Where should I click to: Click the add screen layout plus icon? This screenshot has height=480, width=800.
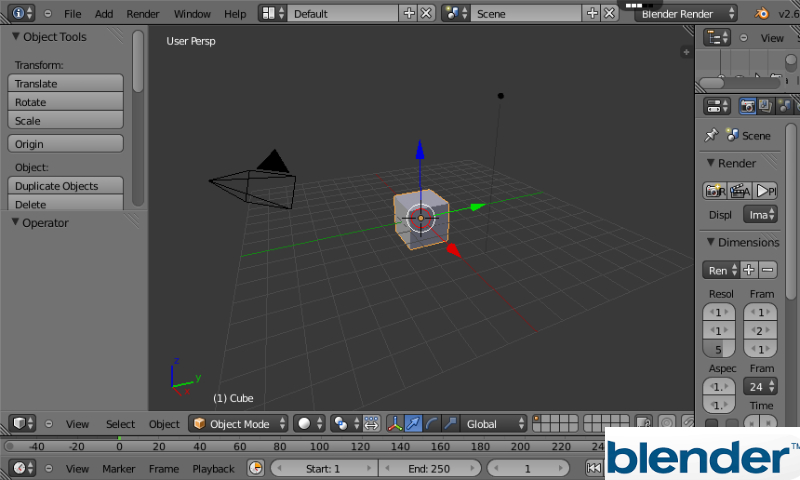tap(408, 14)
